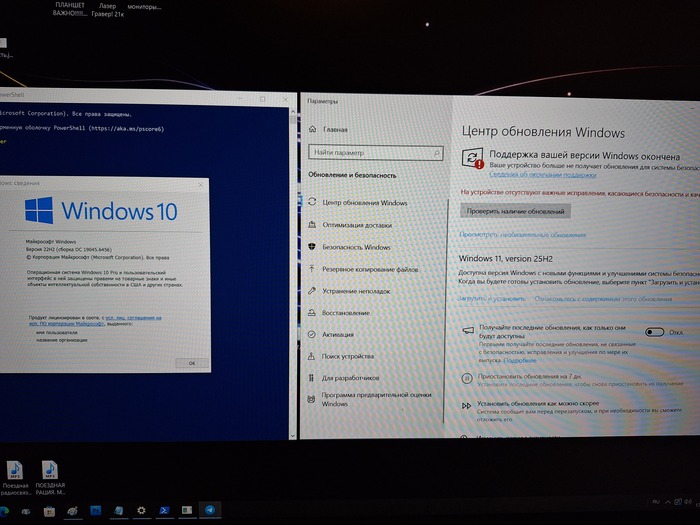Go to Устранение неполадок wrench item
The height and width of the screenshot is (525, 700).
[x=350, y=291]
